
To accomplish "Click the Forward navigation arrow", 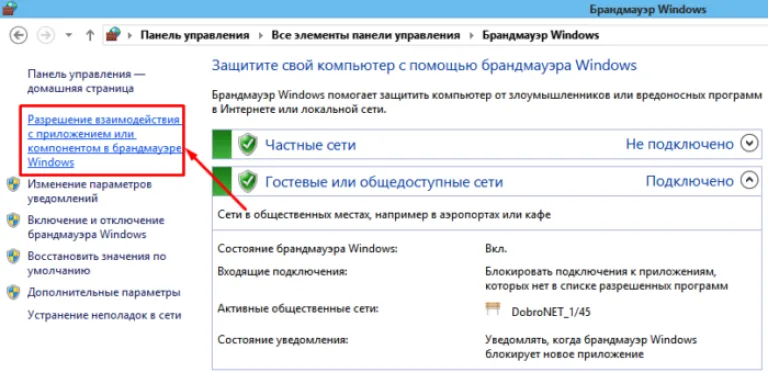I will (x=46, y=35).
